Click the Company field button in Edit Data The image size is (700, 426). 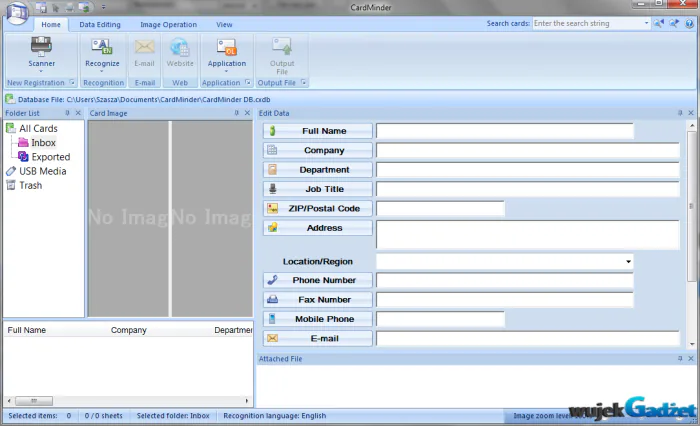pyautogui.click(x=317, y=150)
